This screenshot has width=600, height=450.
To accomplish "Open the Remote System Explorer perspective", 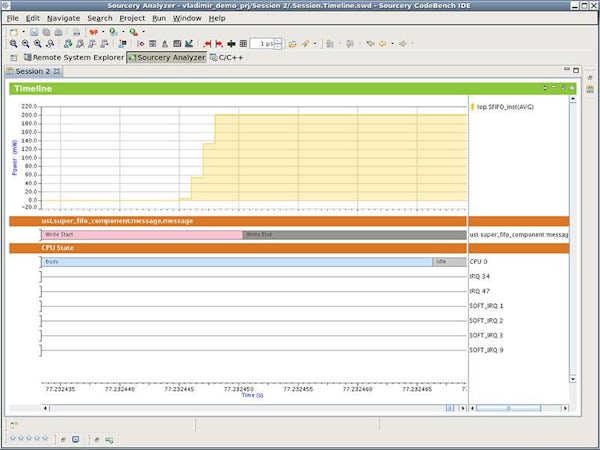I will pos(78,57).
